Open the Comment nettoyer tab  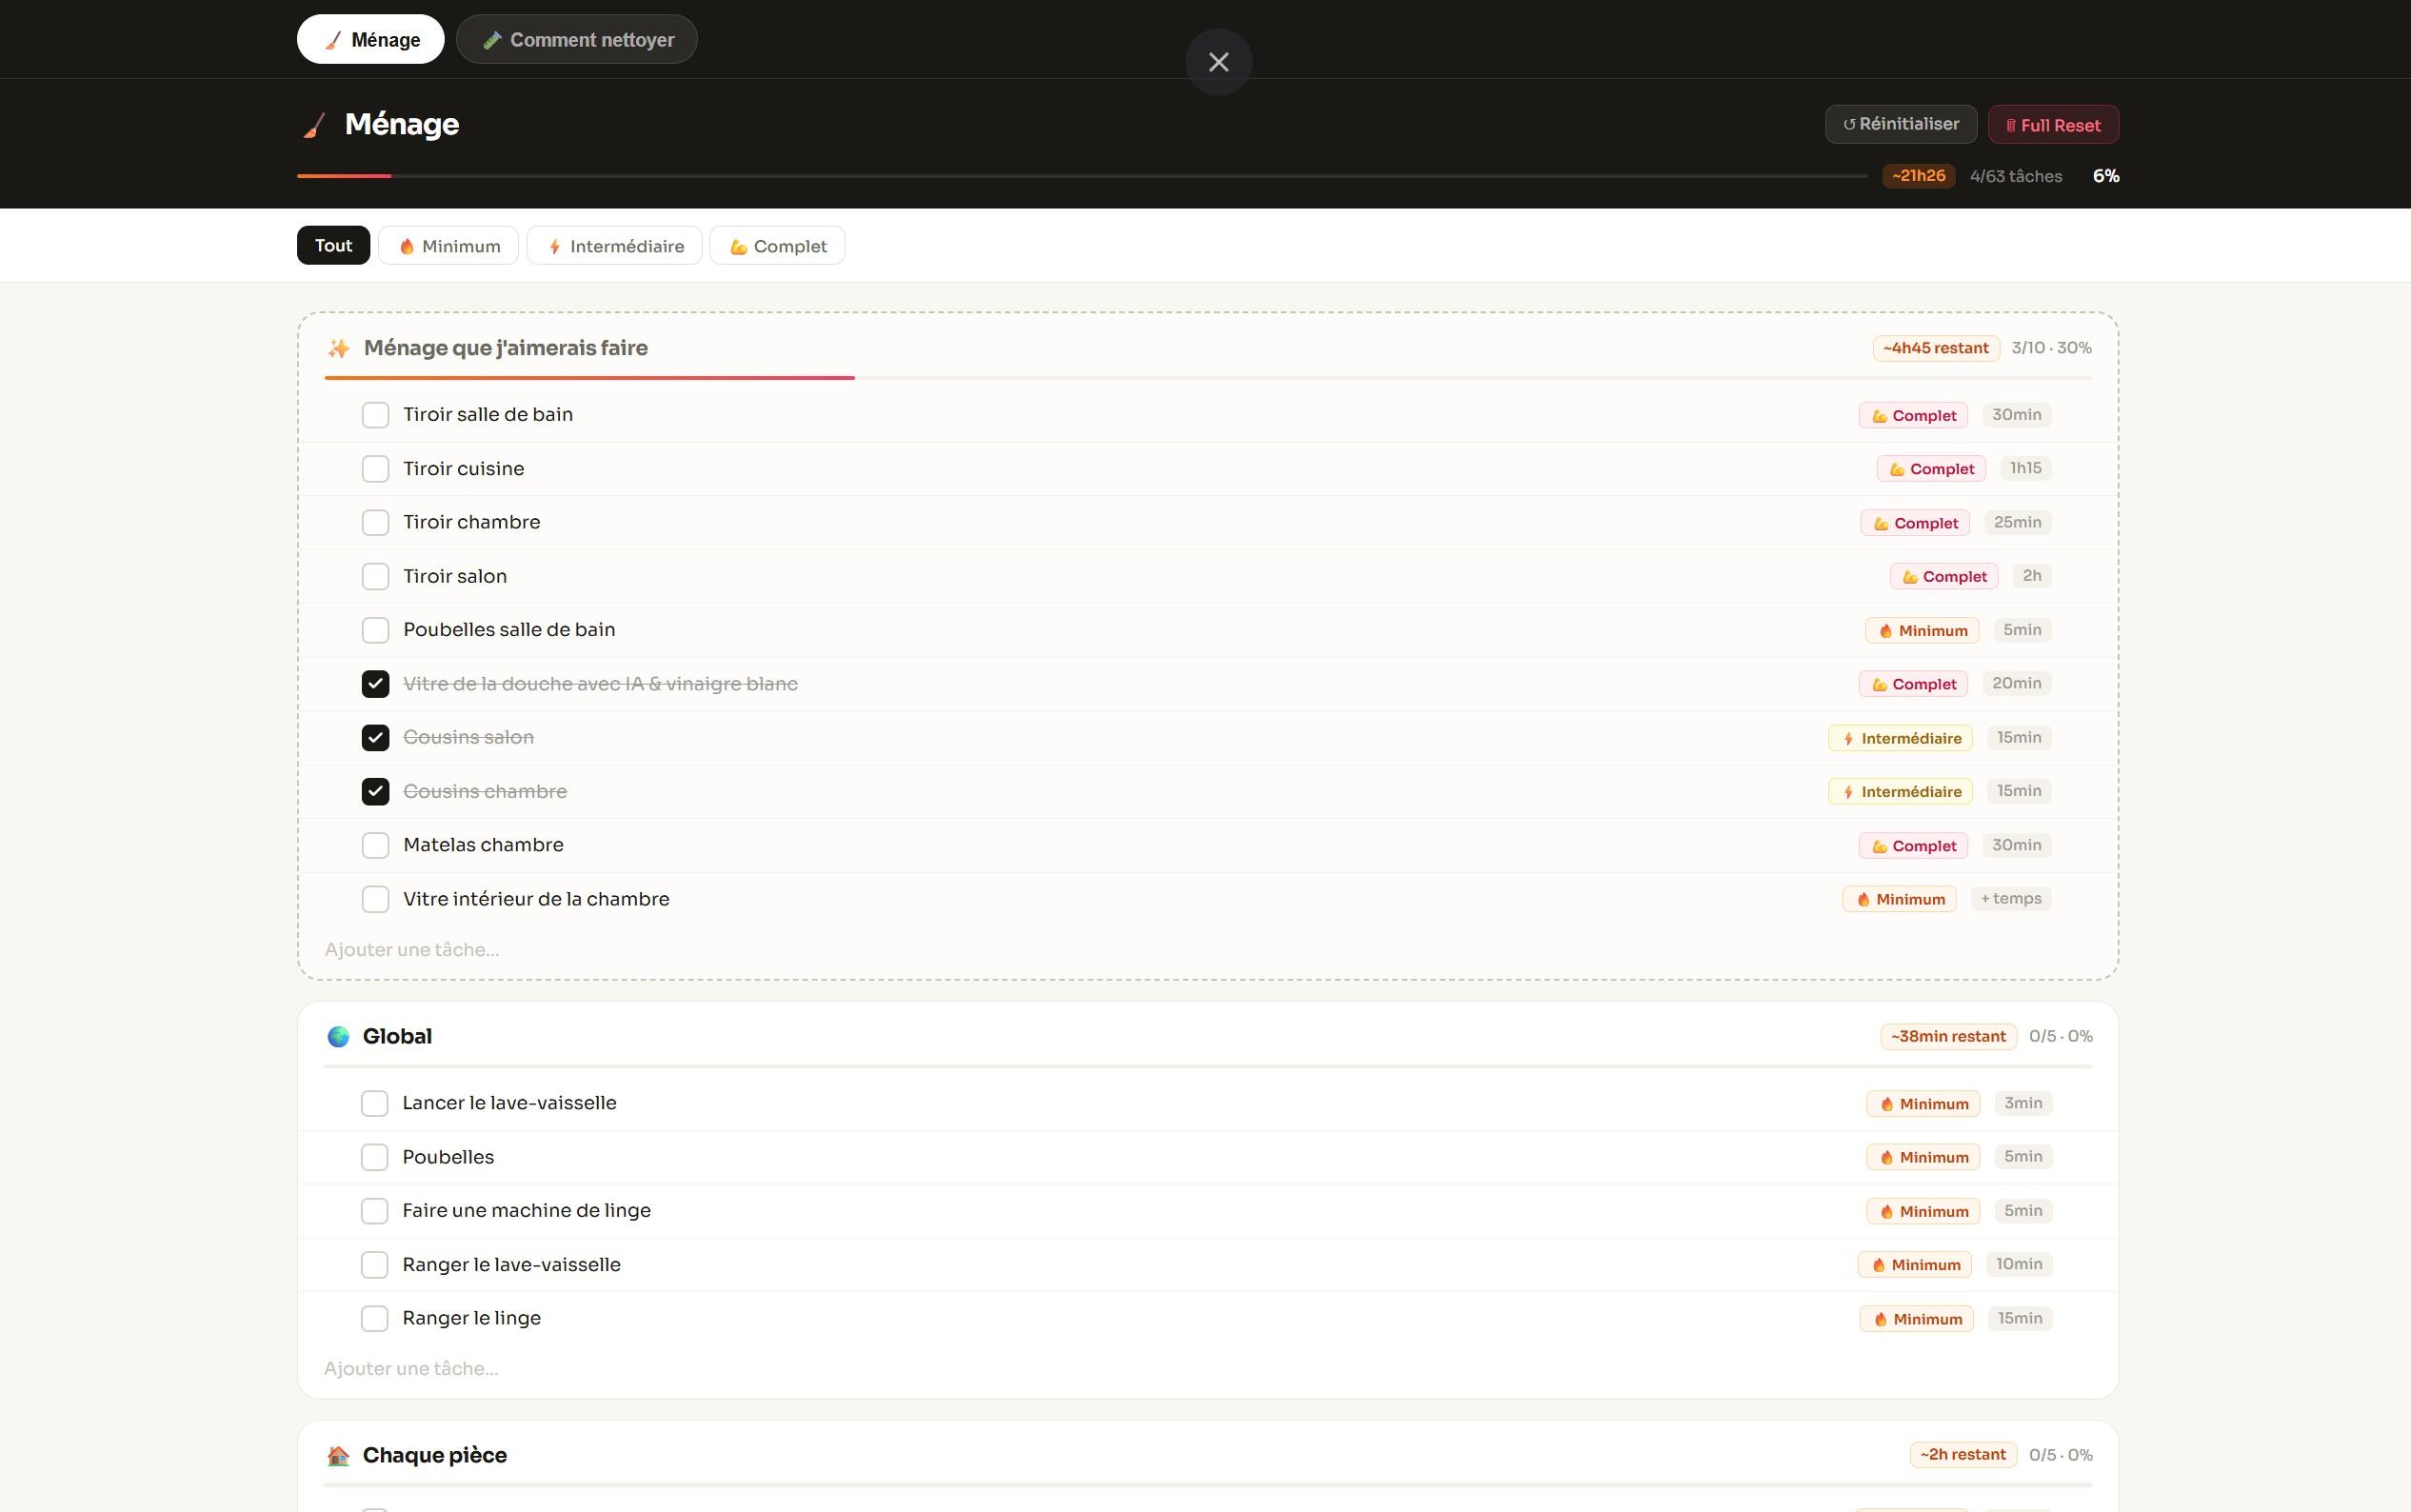tap(576, 39)
